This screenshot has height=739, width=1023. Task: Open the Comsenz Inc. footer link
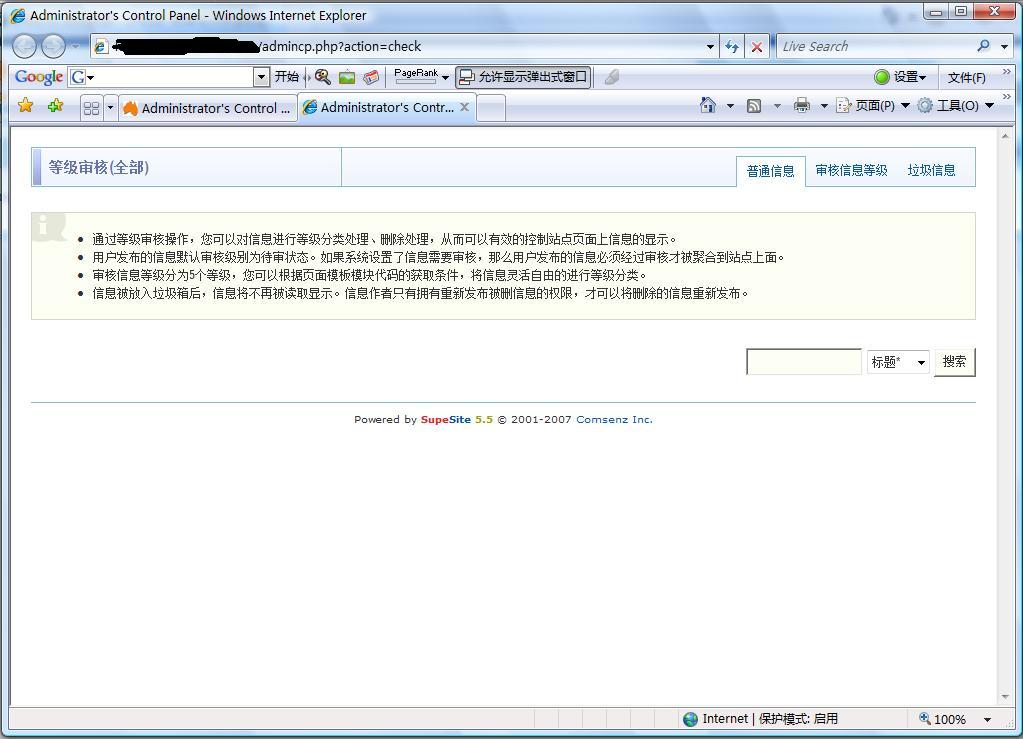click(614, 419)
